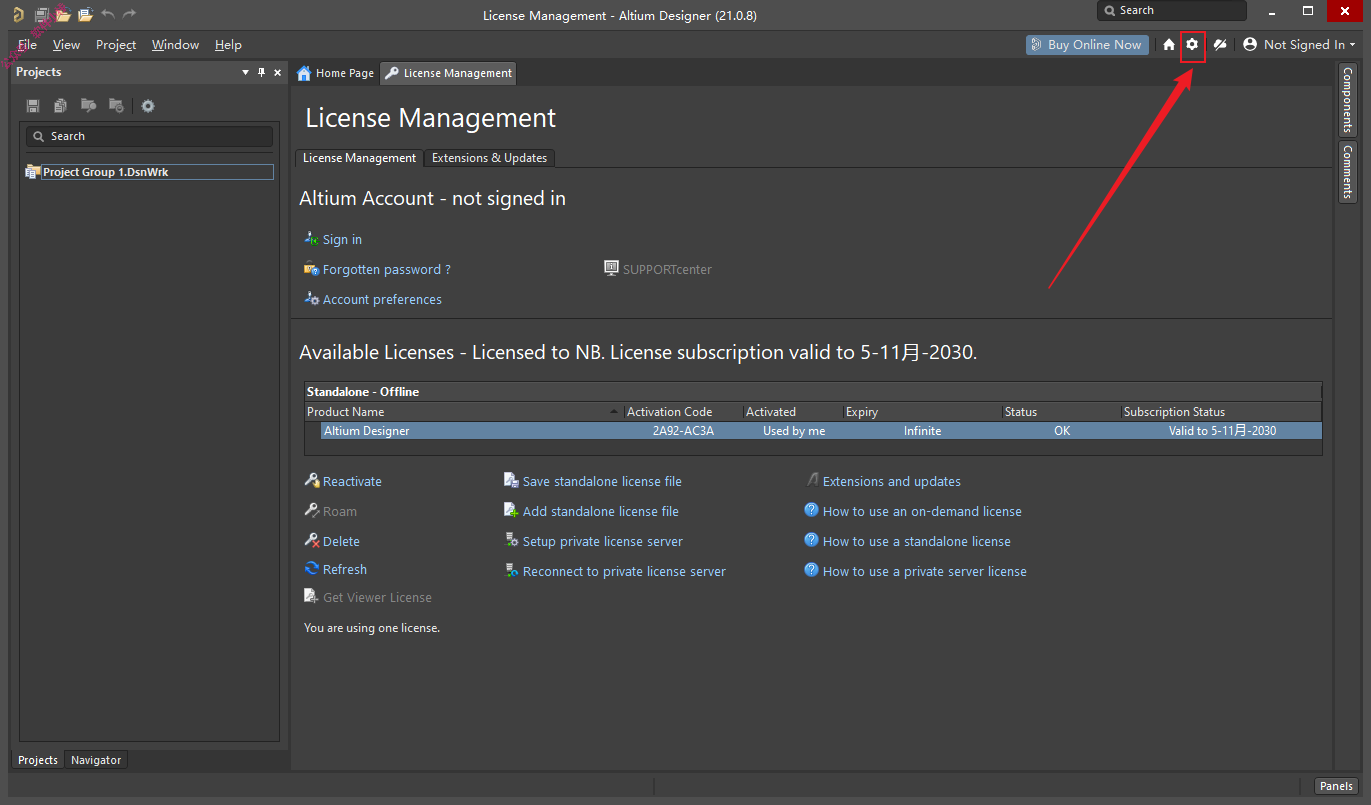Viewport: 1371px width, 805px height.
Task: Open the Help menu
Action: (x=228, y=44)
